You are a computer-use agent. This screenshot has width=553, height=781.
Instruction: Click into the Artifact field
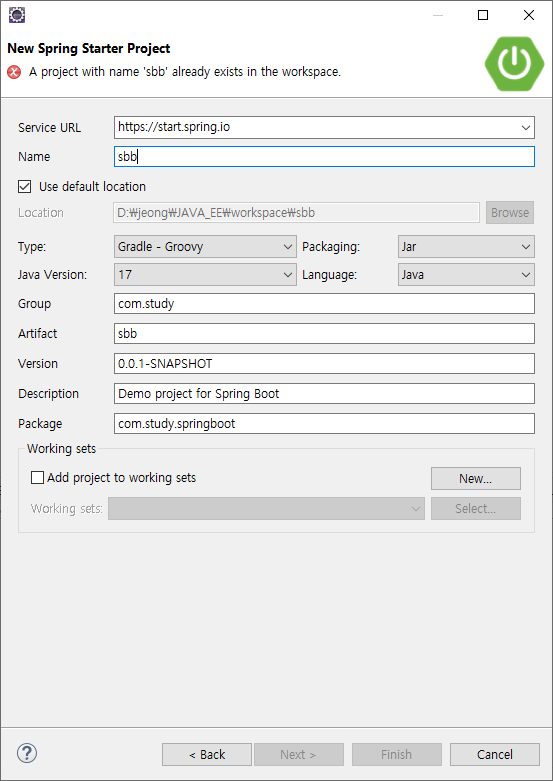tap(324, 334)
